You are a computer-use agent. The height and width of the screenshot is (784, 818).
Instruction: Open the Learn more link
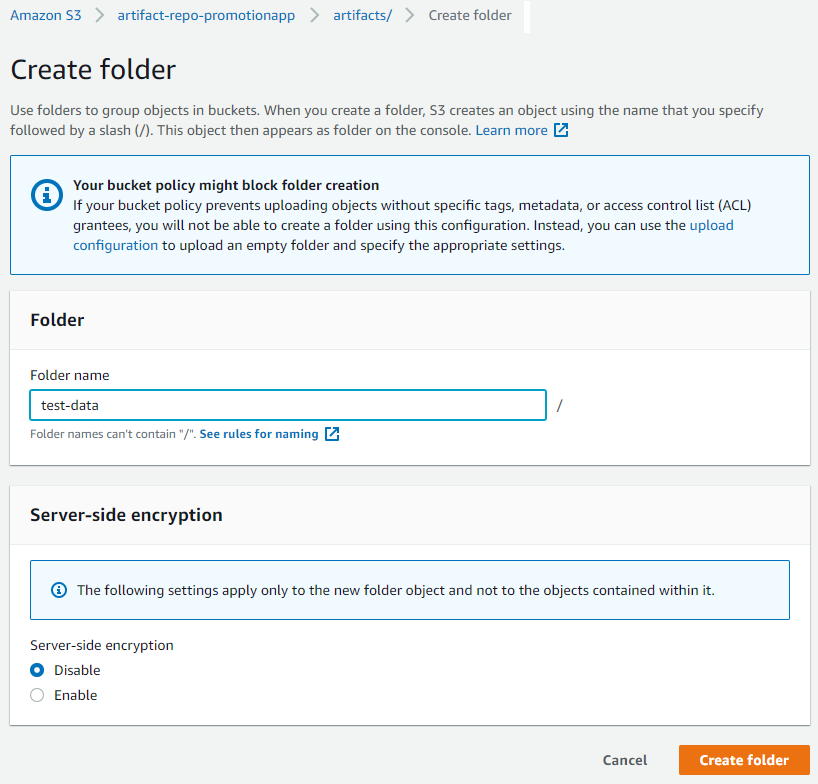tap(511, 130)
